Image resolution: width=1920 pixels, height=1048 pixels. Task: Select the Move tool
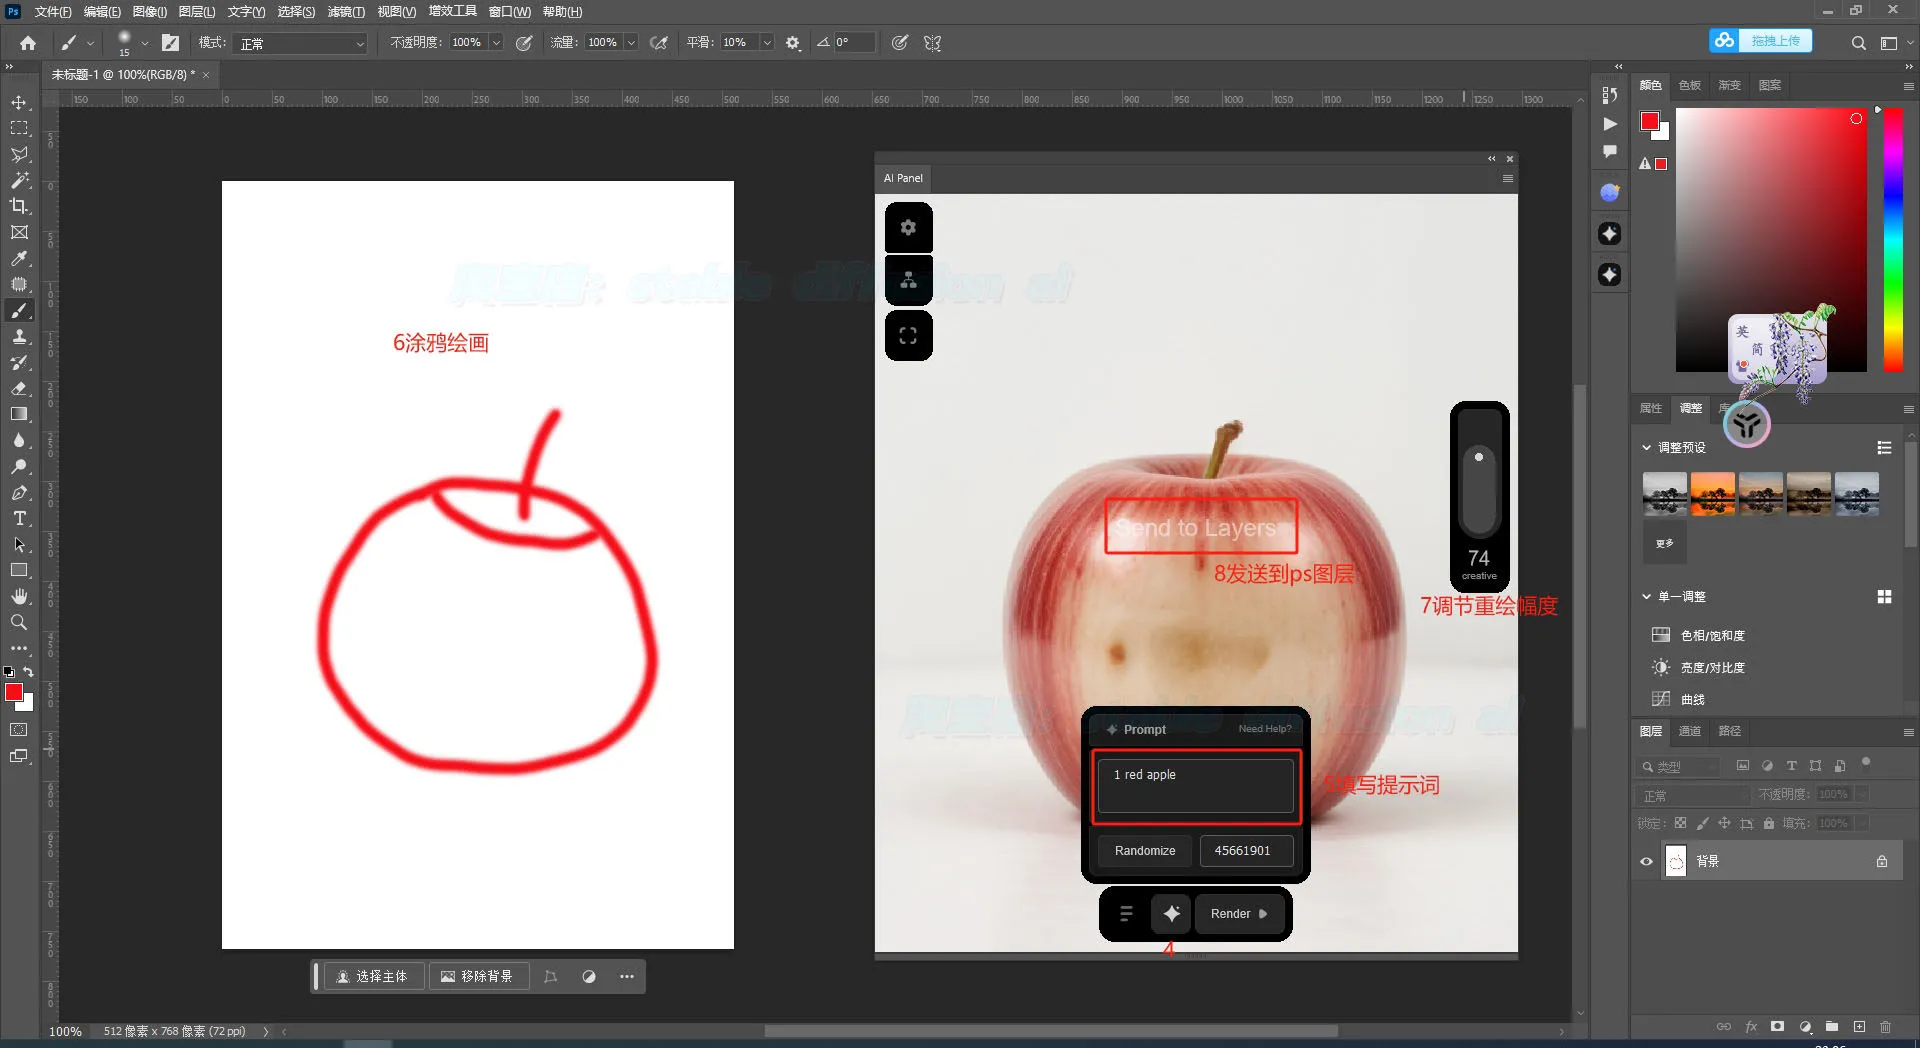coord(19,101)
